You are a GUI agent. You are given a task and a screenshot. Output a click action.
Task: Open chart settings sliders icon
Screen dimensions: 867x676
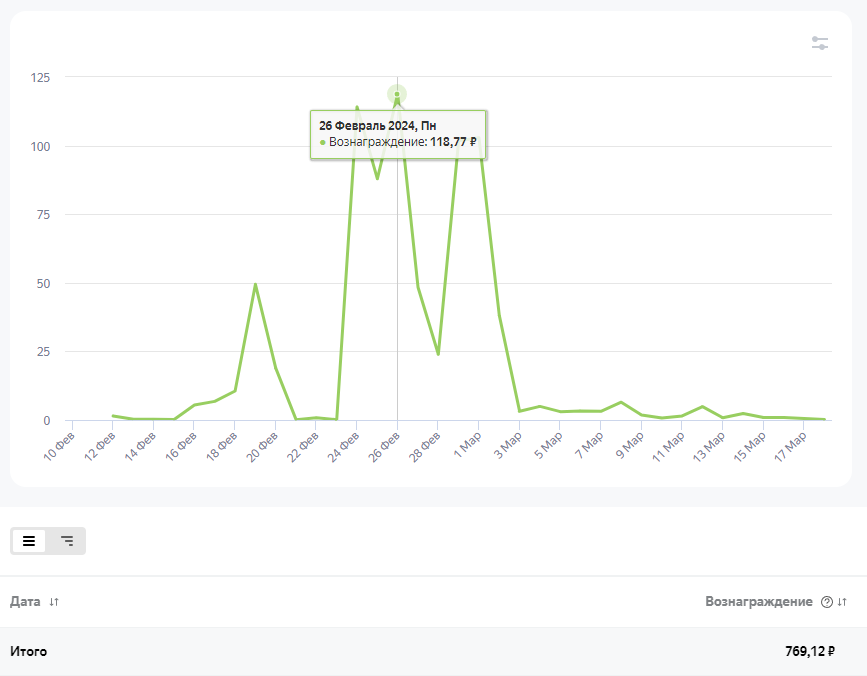pos(820,43)
